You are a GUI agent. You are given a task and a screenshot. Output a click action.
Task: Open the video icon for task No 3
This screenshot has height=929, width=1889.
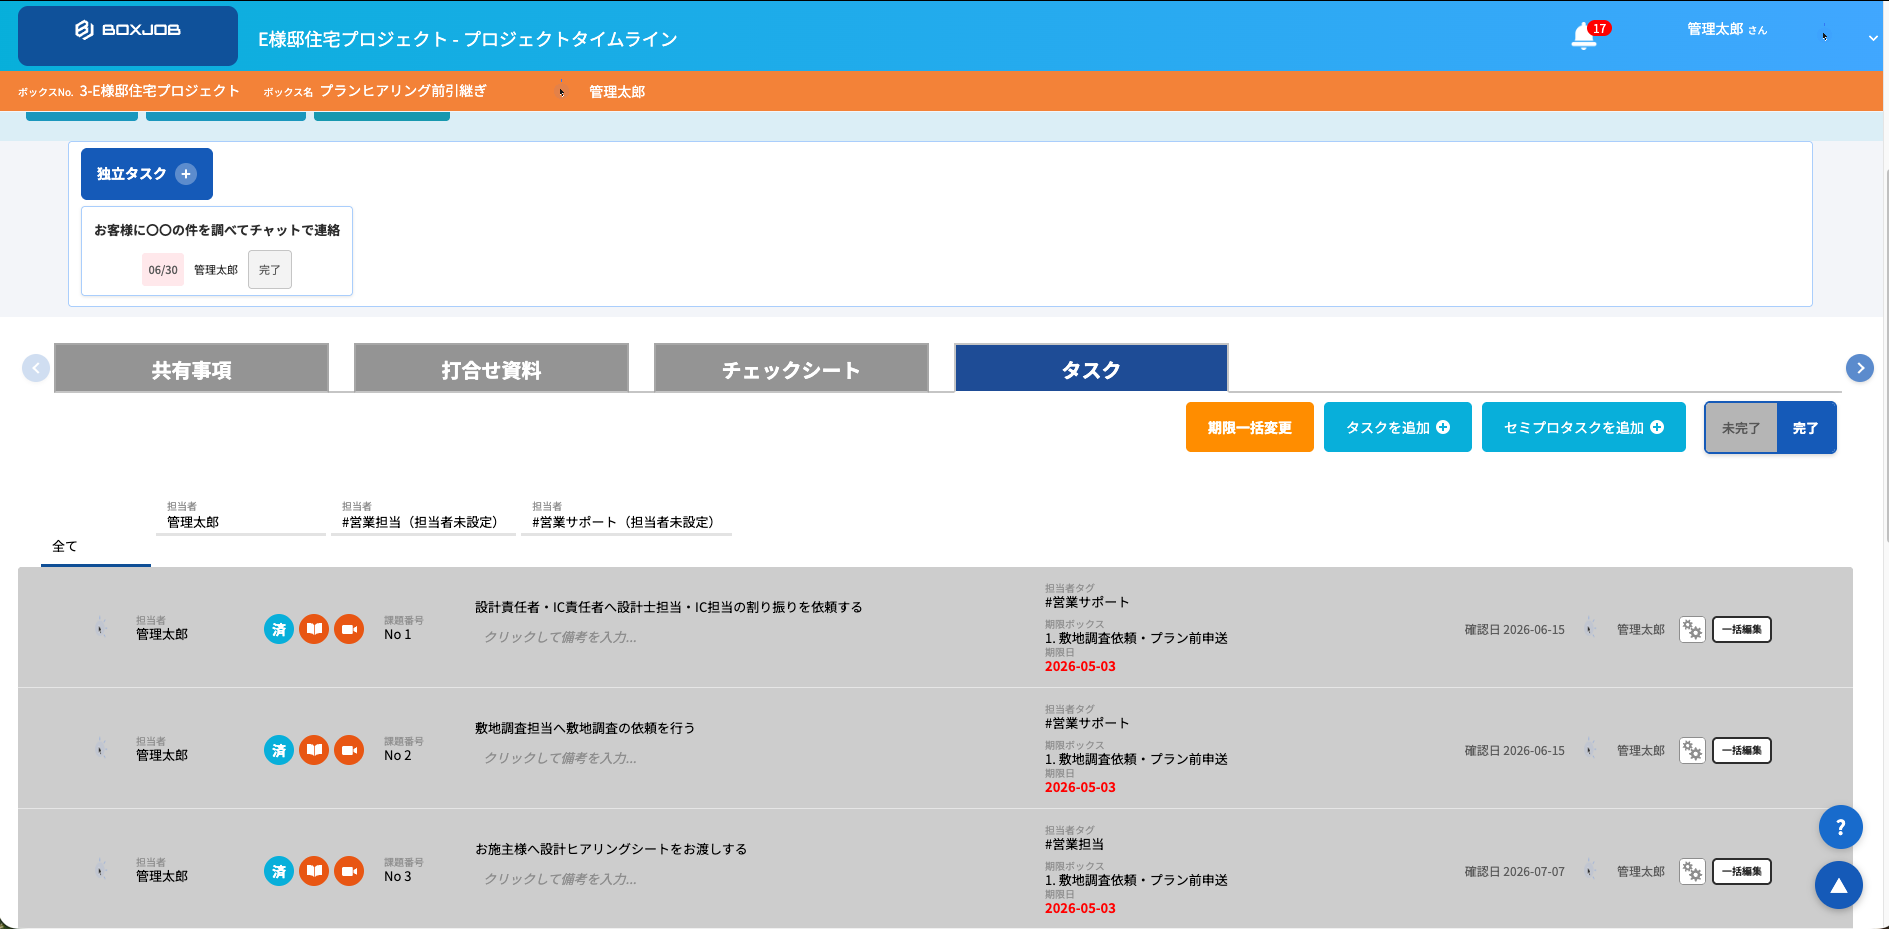click(x=349, y=871)
